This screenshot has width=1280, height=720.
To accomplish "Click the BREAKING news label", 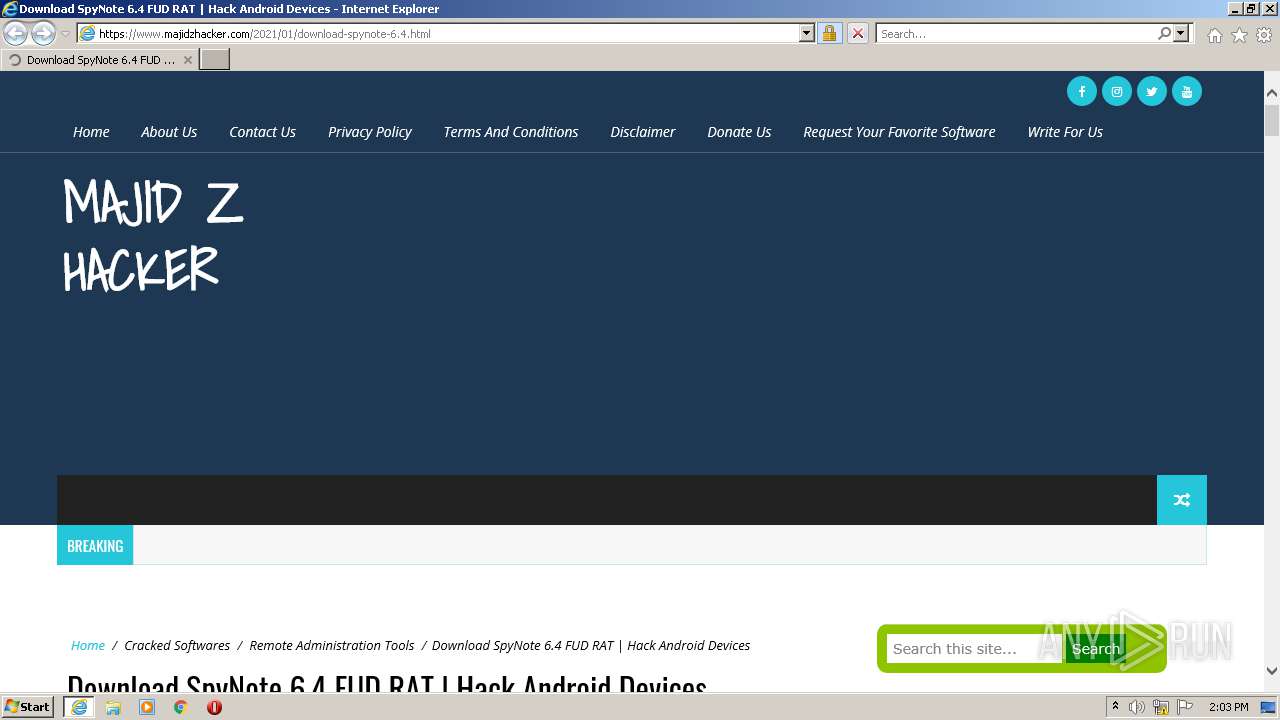I will coord(95,546).
